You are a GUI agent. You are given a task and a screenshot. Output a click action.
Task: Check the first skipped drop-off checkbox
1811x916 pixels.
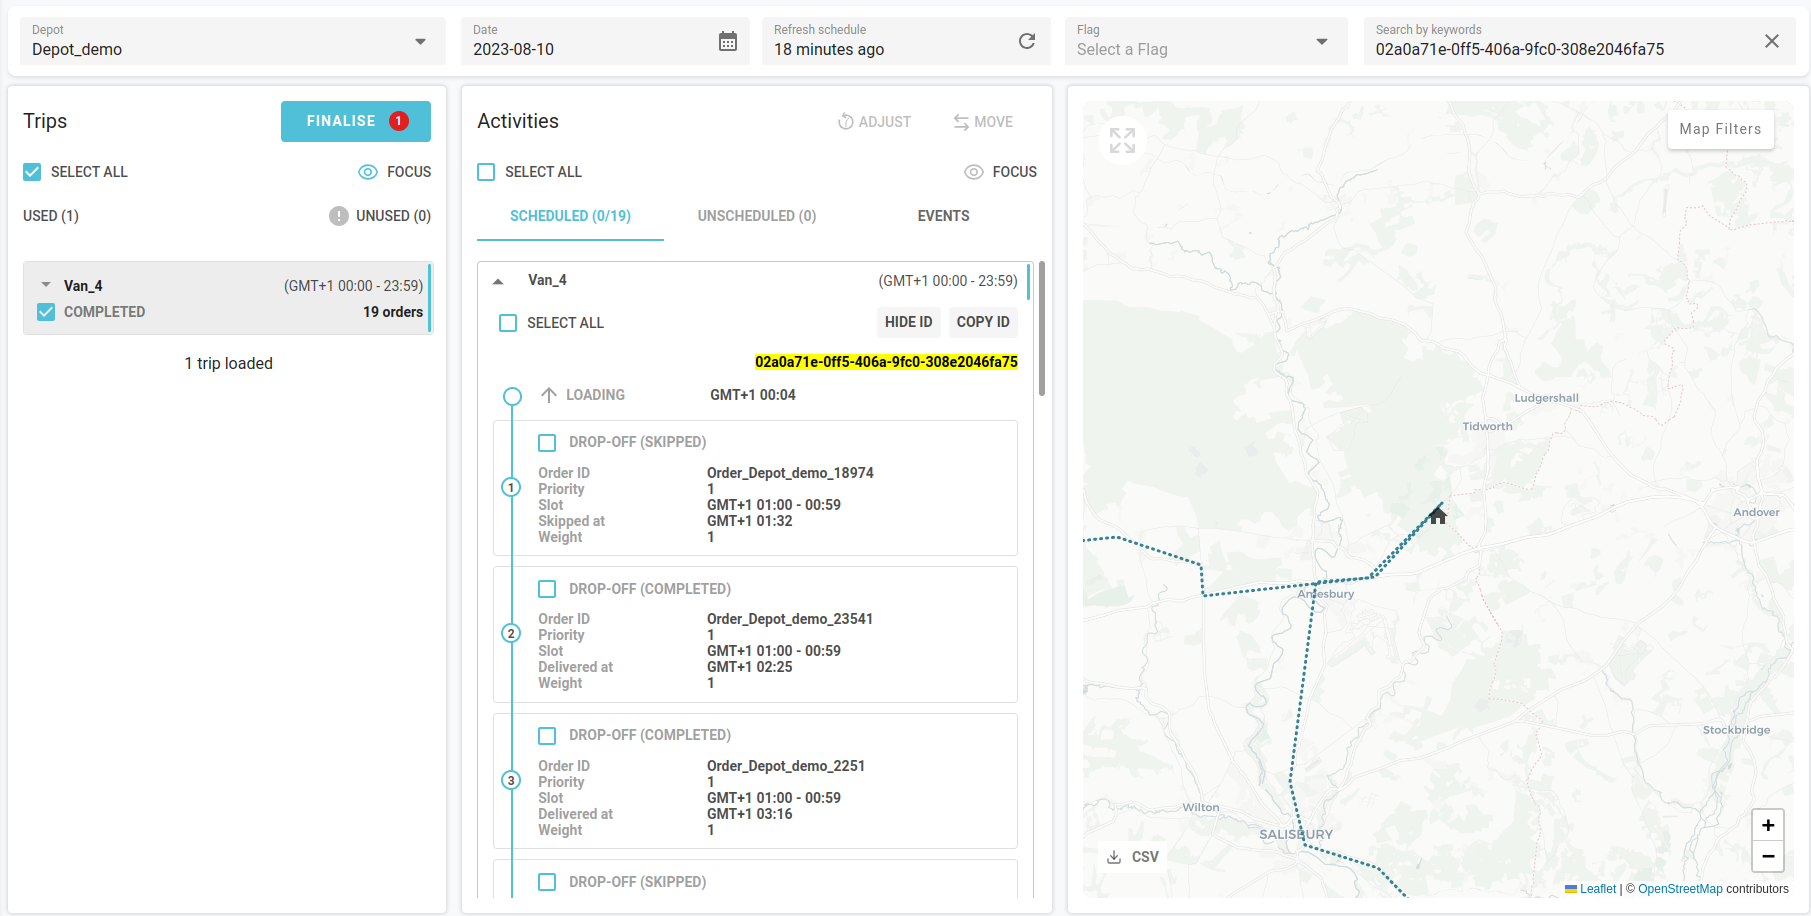coord(547,442)
